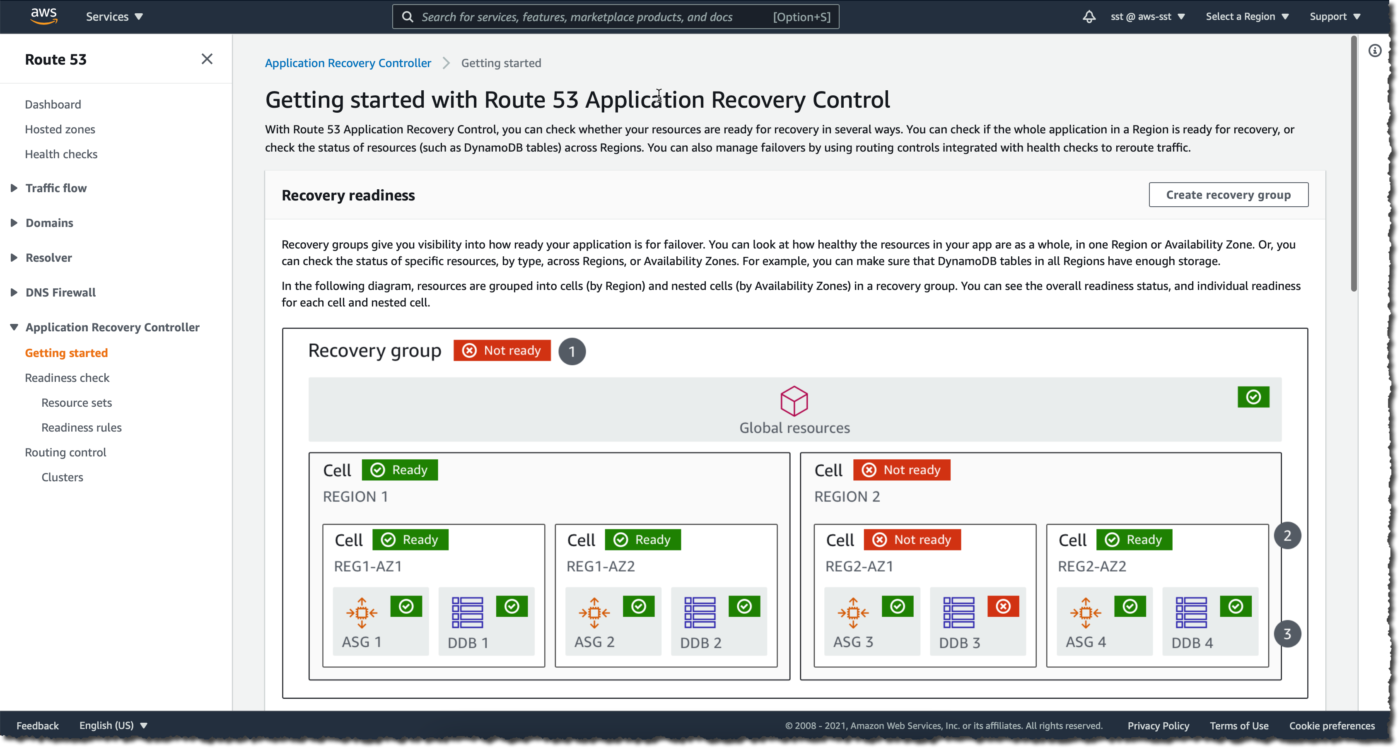Click the REG1-AZ1 Ready badge

[411, 540]
